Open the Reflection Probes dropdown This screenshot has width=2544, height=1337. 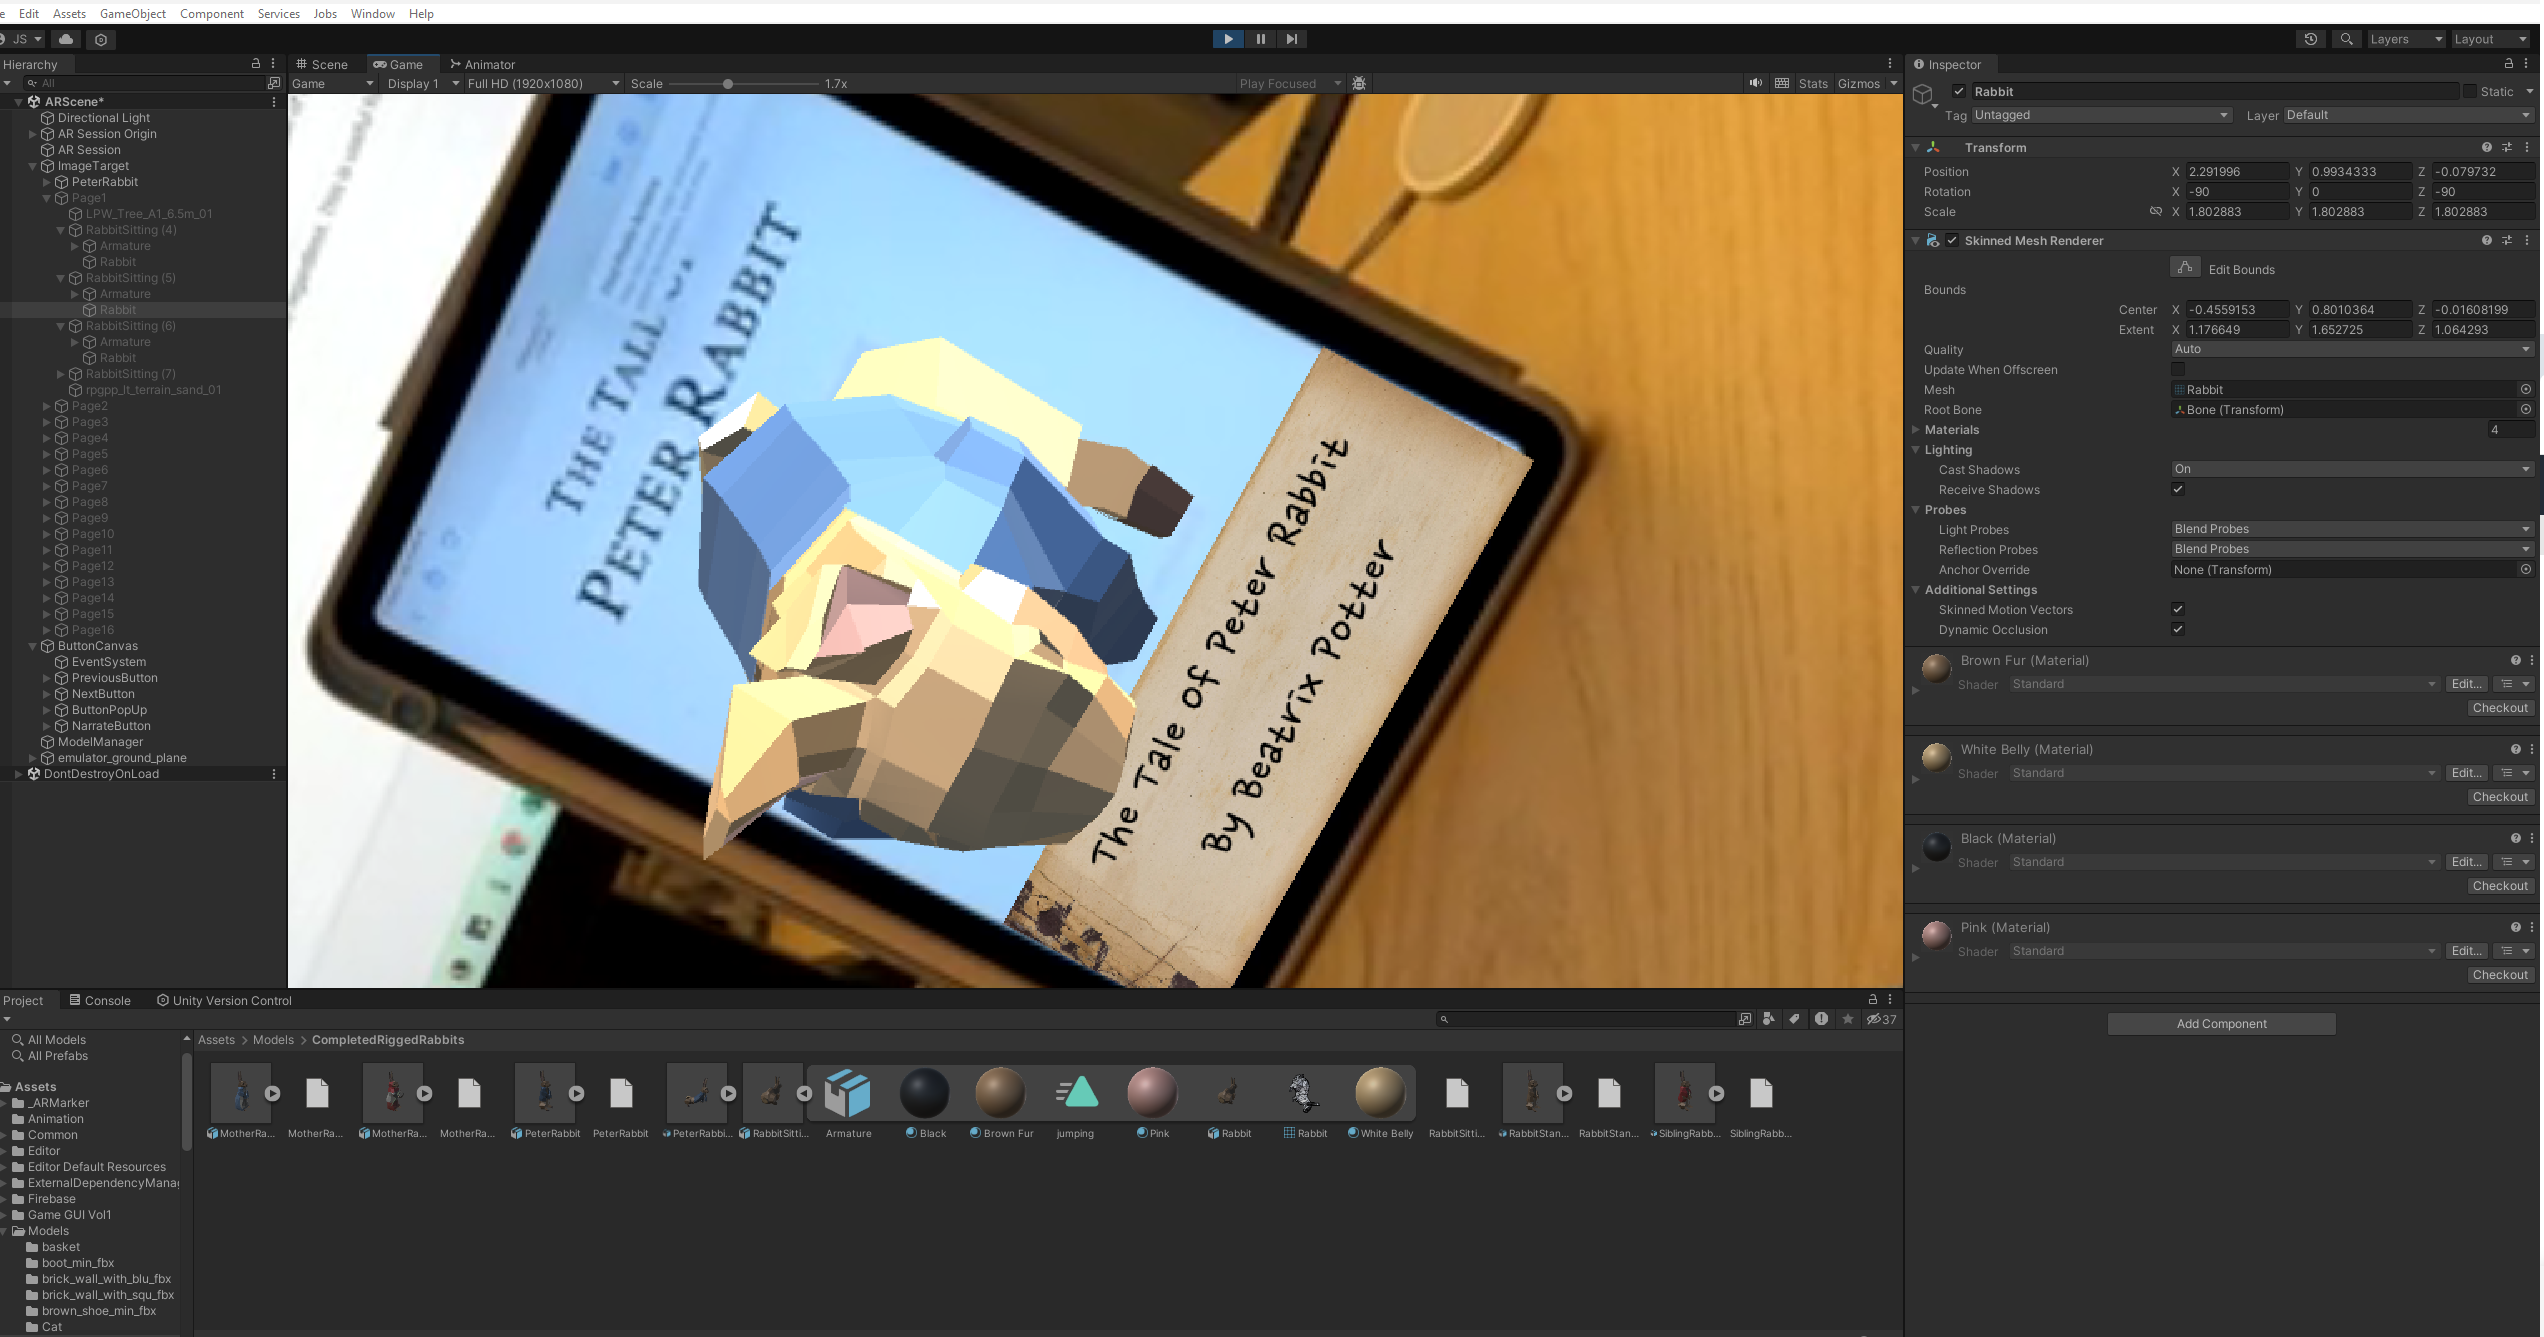[x=2352, y=549]
